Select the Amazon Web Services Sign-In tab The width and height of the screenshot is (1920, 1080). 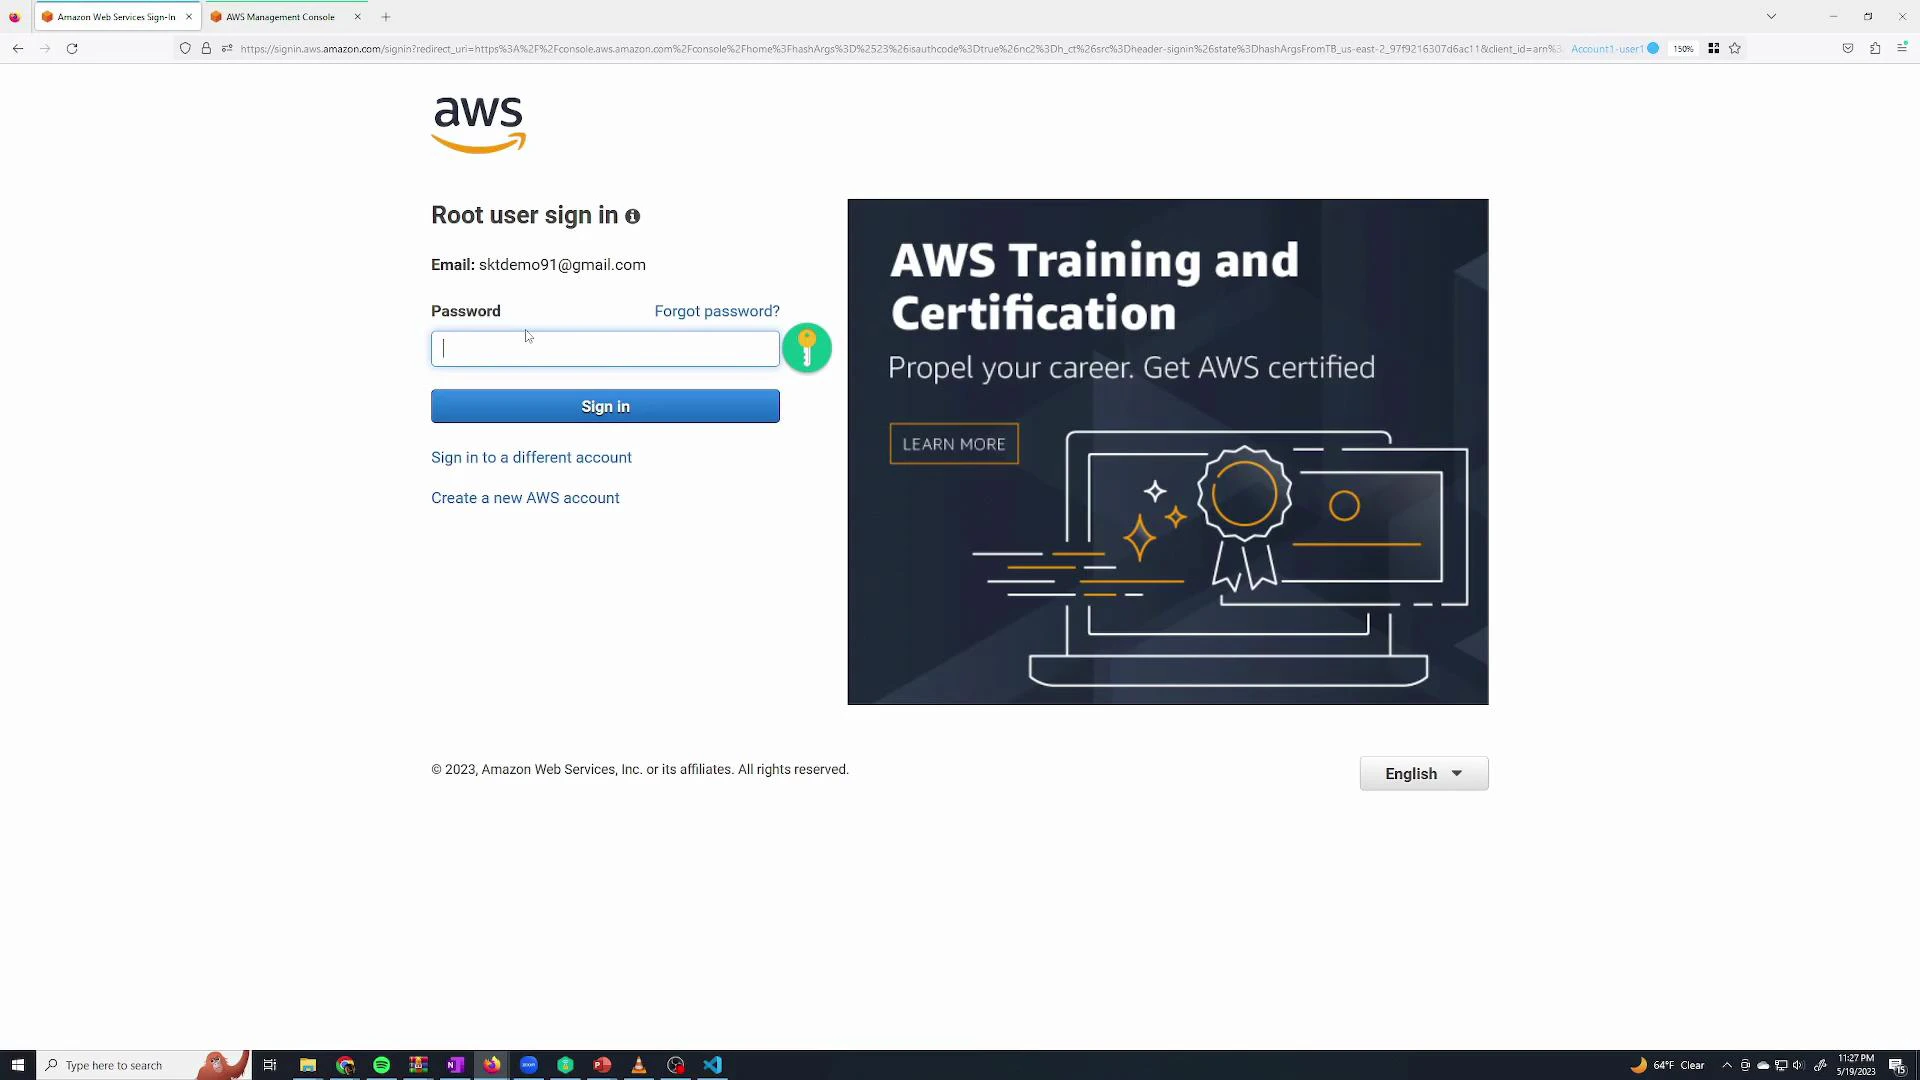pos(110,16)
